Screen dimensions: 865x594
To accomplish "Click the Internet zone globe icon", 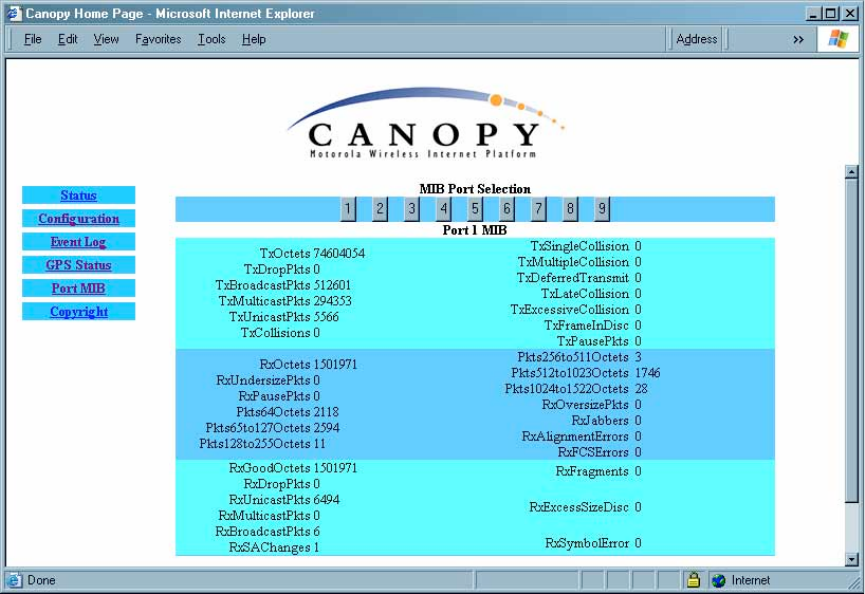I will (x=718, y=580).
